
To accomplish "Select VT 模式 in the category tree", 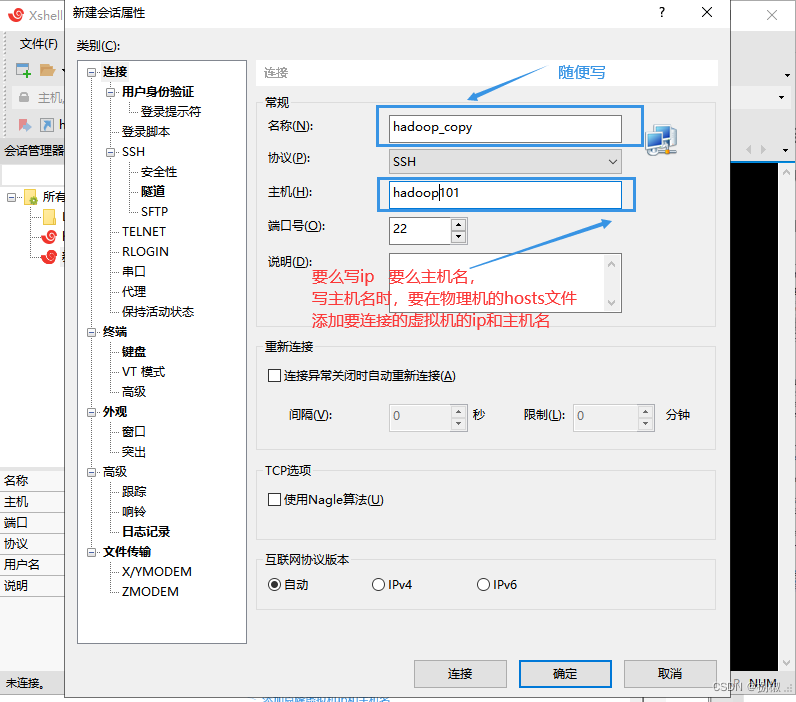I will pos(144,372).
